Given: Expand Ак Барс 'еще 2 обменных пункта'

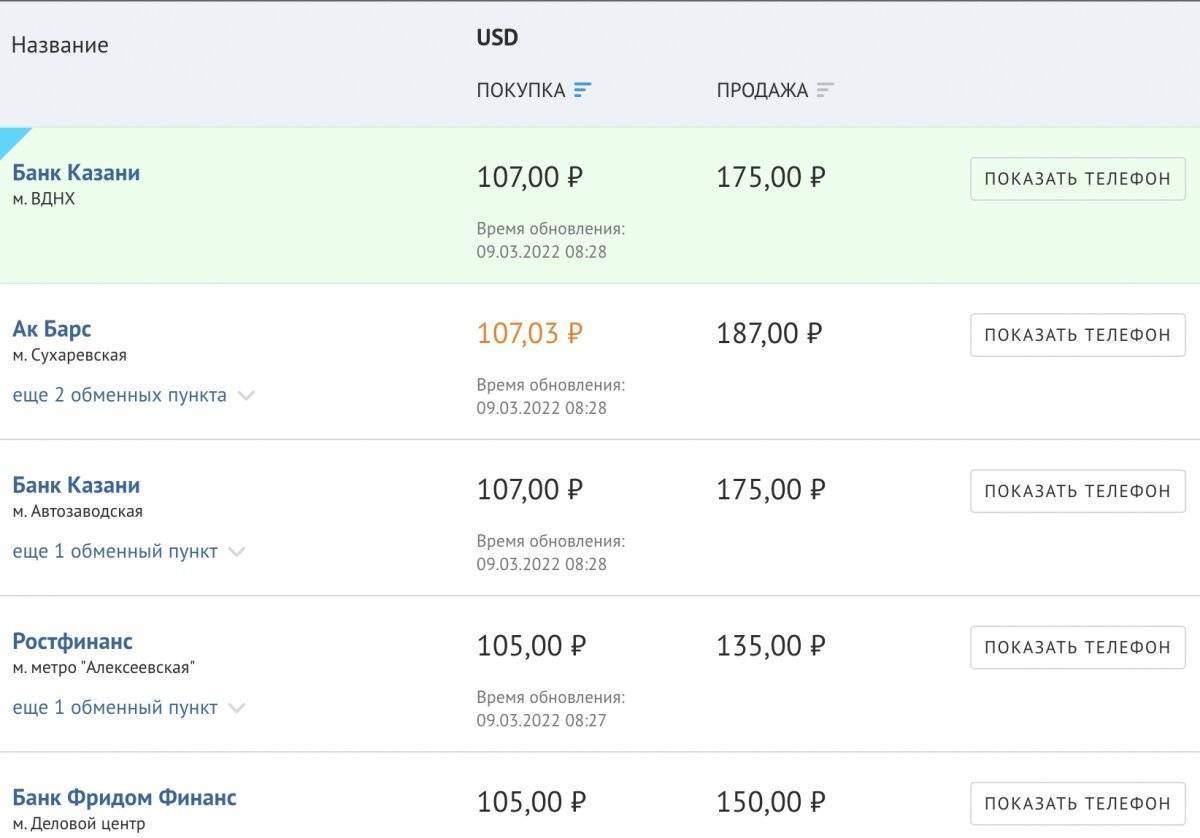Looking at the screenshot, I should [133, 395].
